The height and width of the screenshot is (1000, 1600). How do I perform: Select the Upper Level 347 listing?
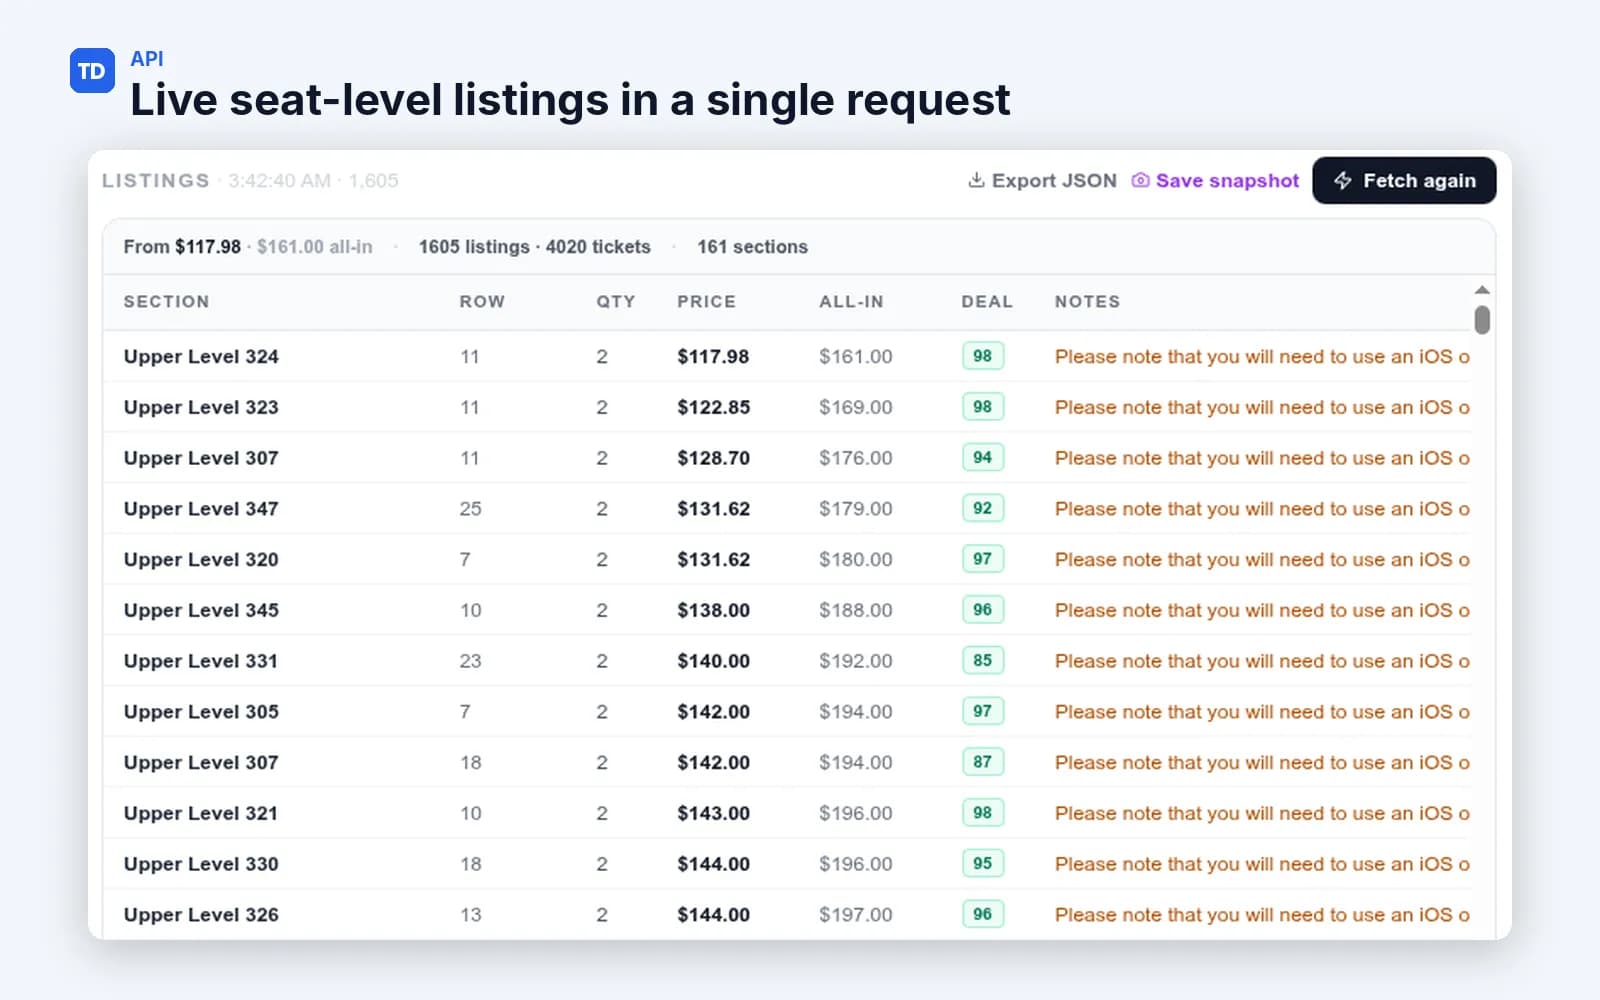[788, 508]
